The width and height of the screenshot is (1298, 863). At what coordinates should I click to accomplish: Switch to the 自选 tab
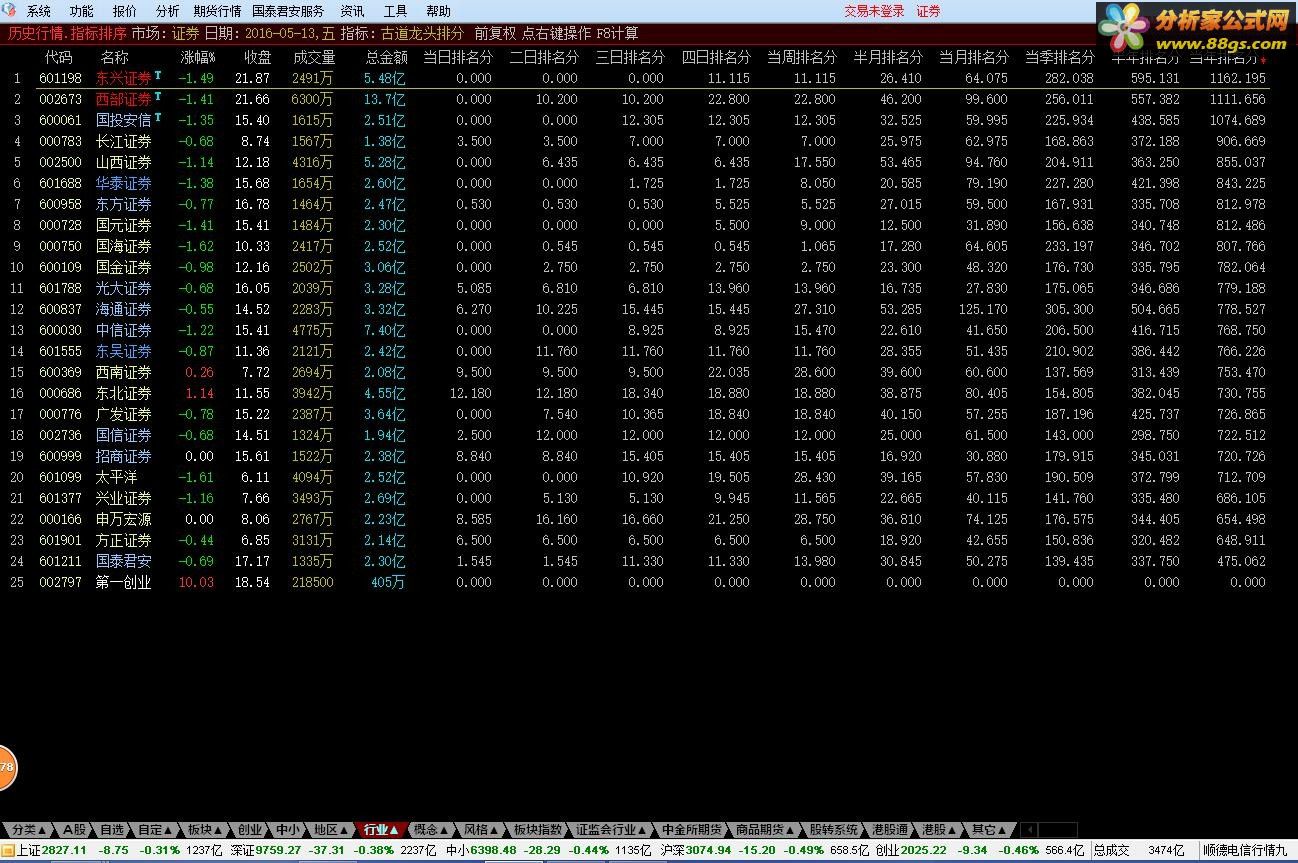112,830
